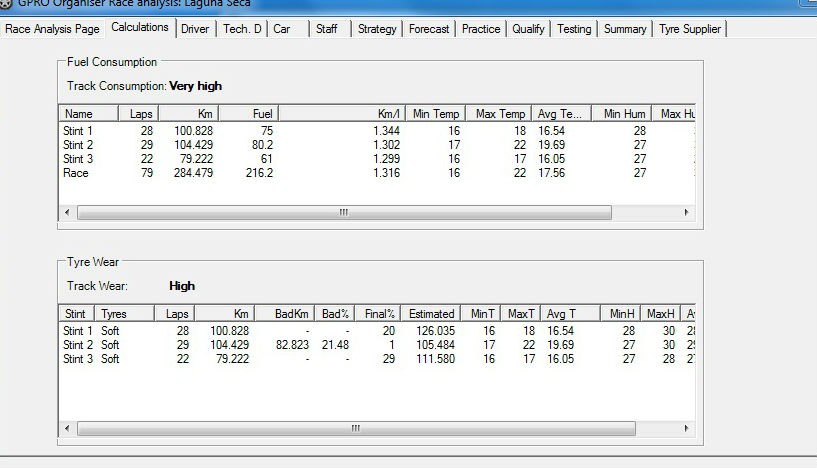Select Stint 1 row in fuel table
The width and height of the screenshot is (817, 468).
[x=377, y=131]
